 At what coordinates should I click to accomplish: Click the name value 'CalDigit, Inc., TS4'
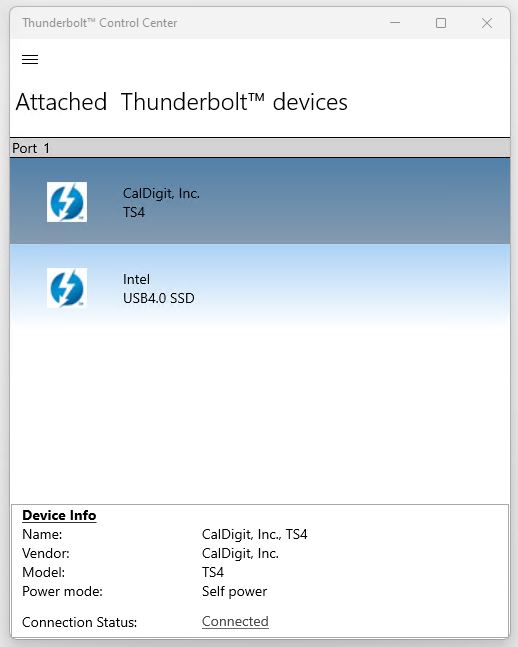(x=254, y=534)
